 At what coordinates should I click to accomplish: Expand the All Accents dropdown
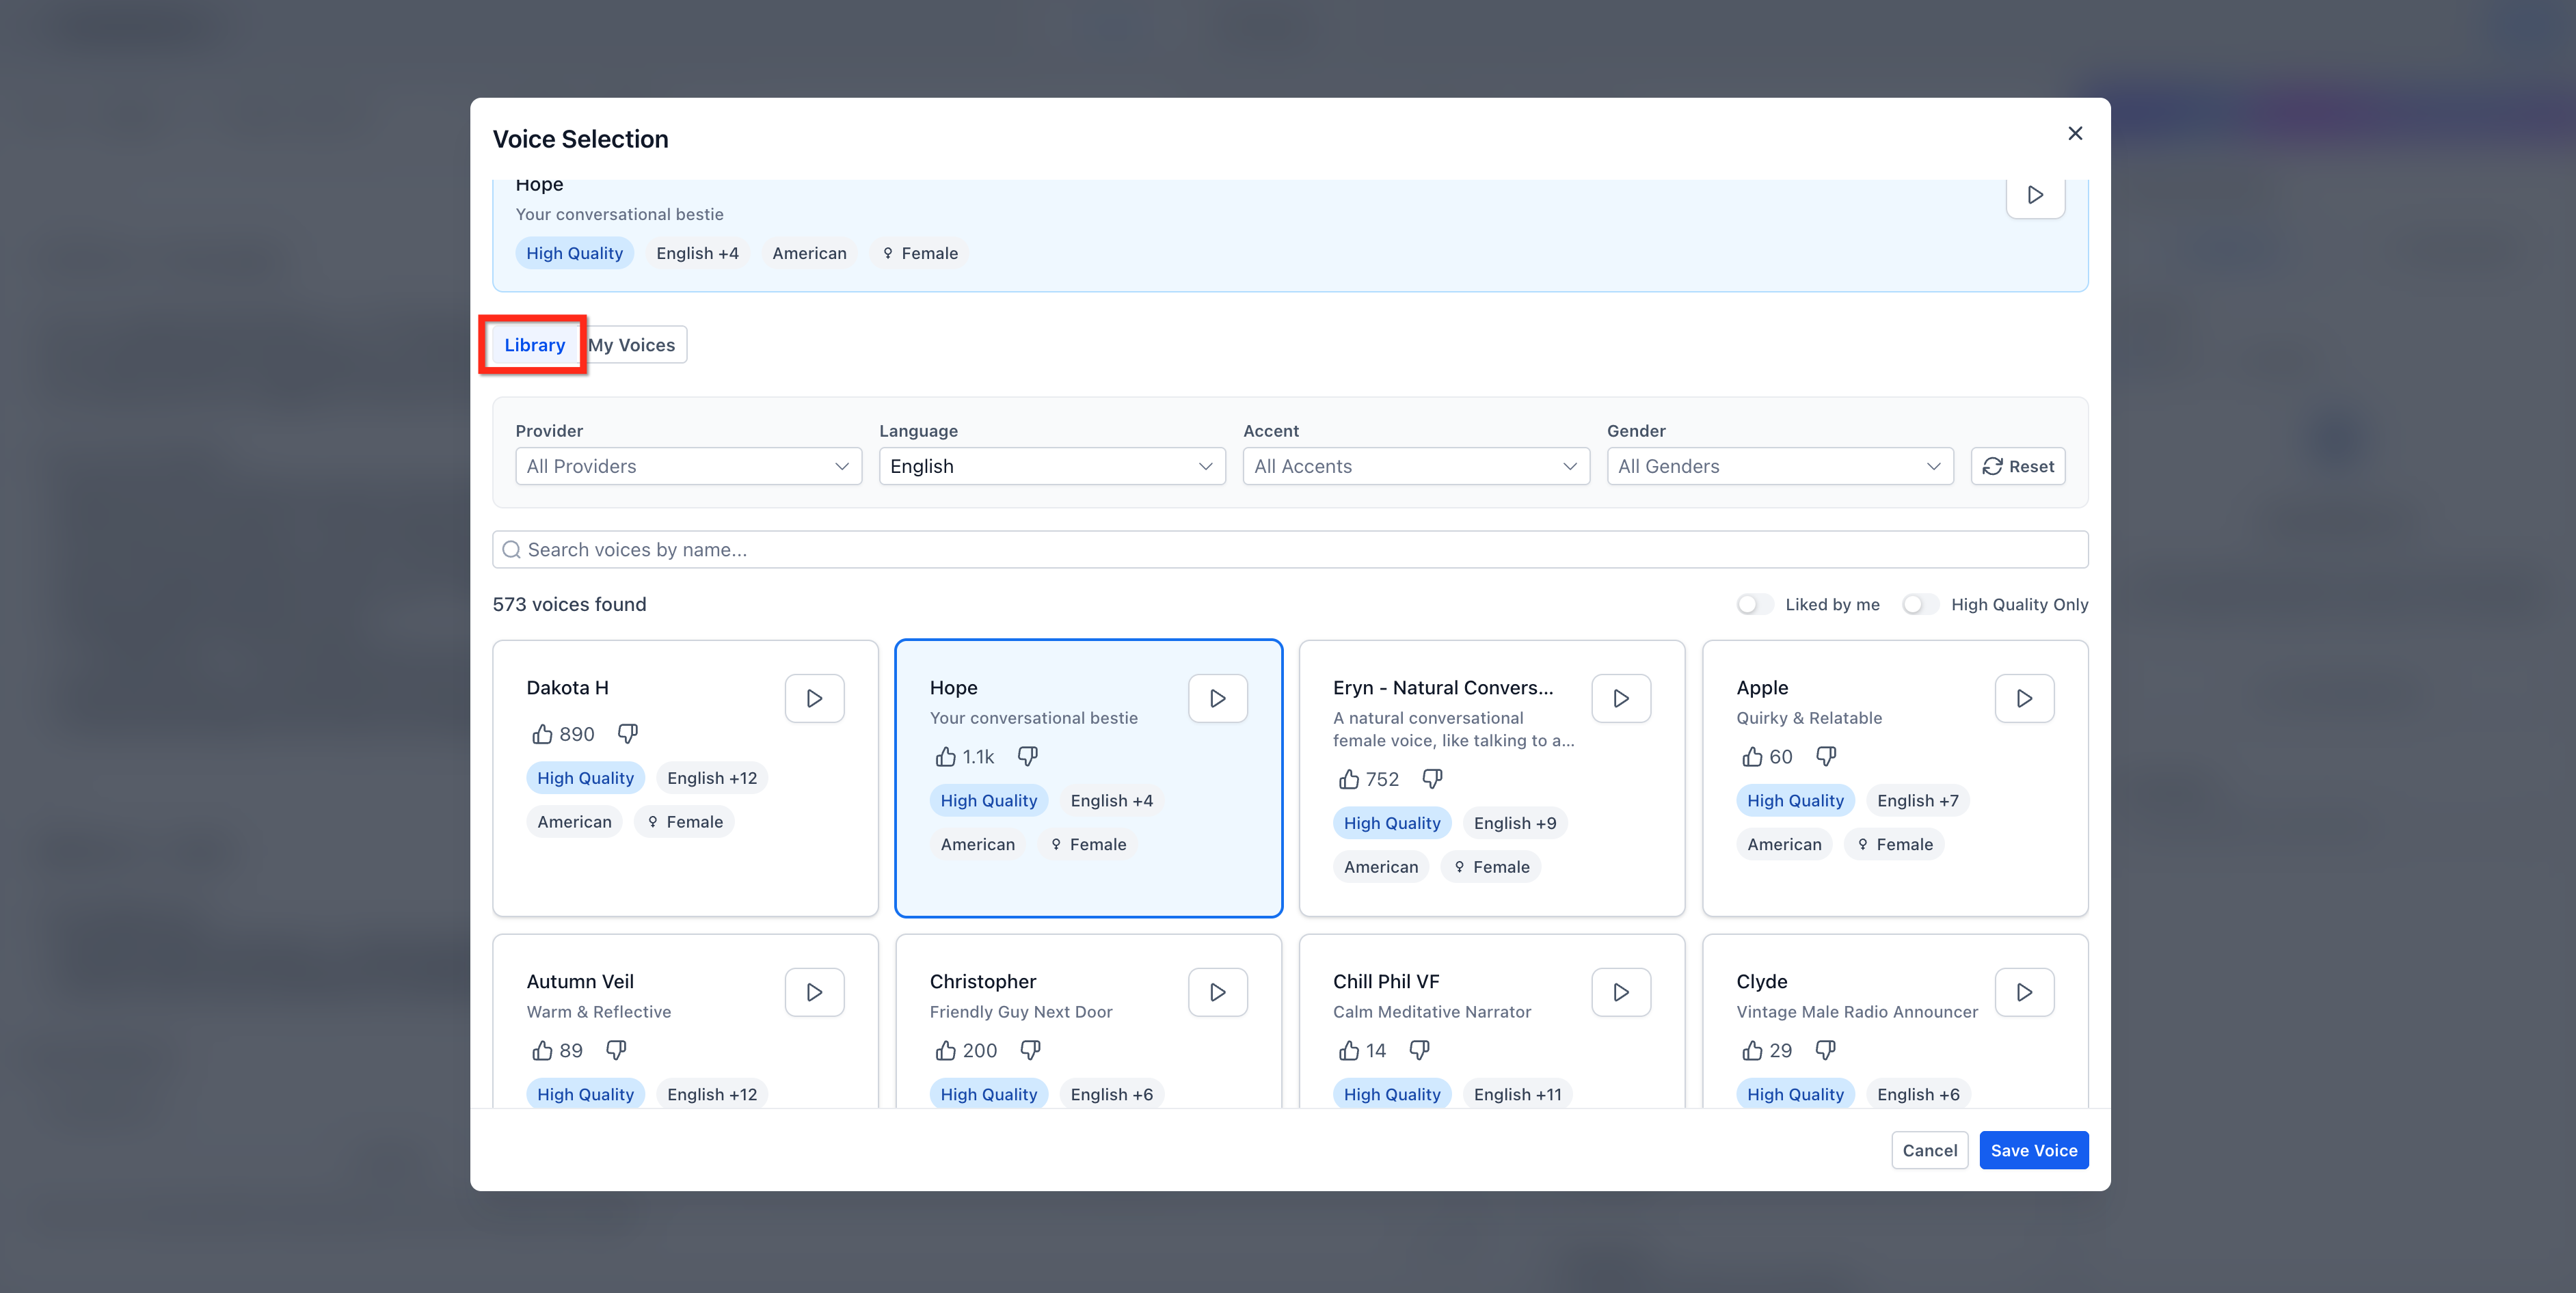click(1416, 466)
